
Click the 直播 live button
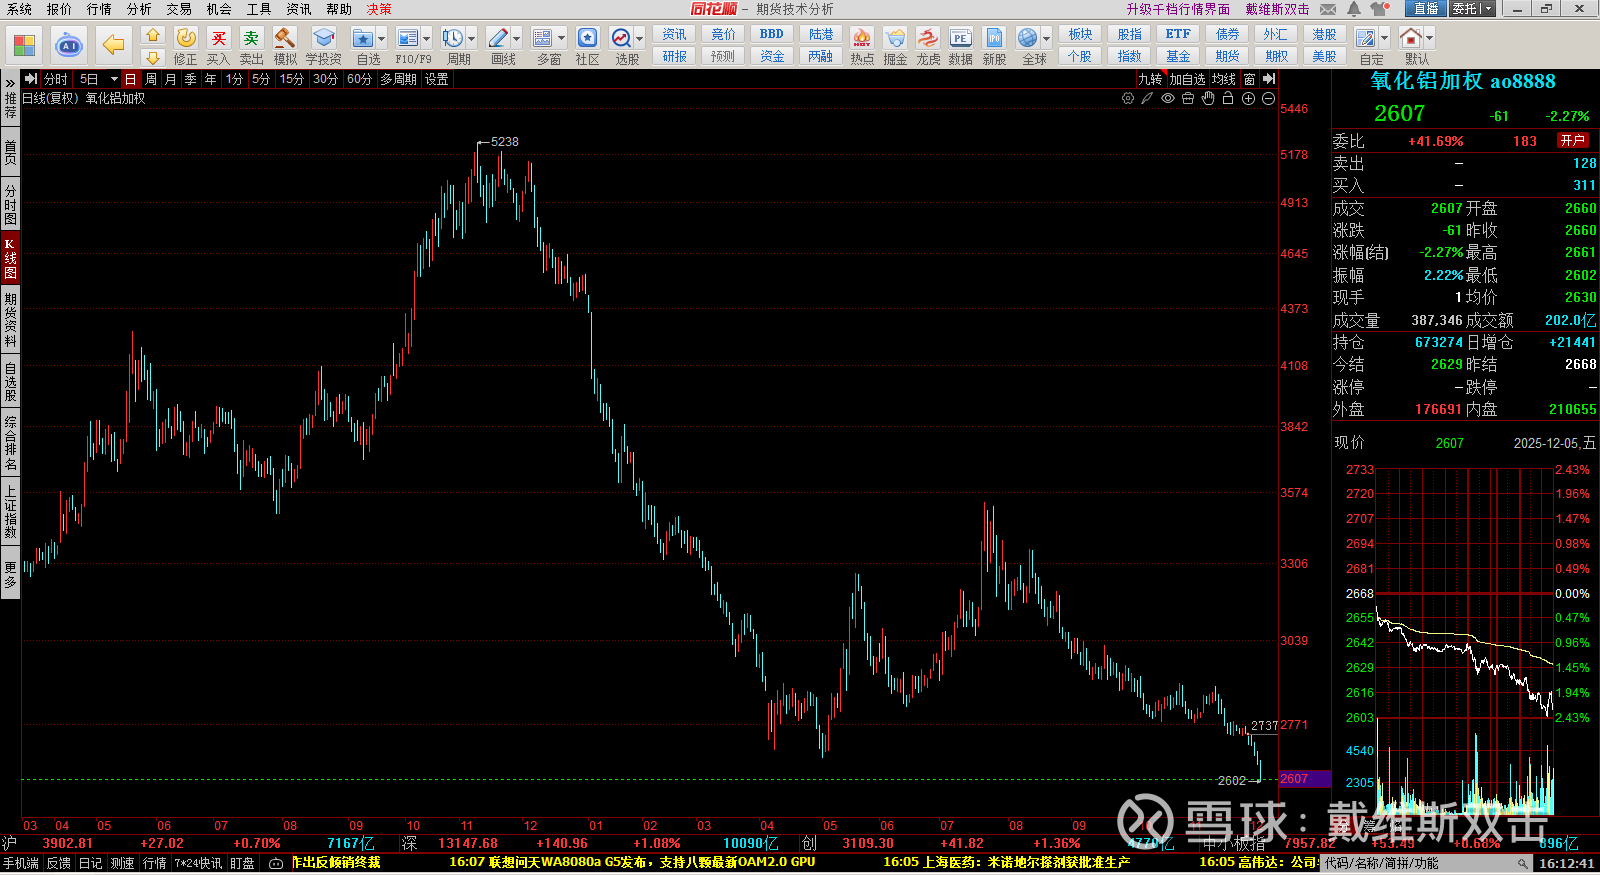tap(1426, 9)
